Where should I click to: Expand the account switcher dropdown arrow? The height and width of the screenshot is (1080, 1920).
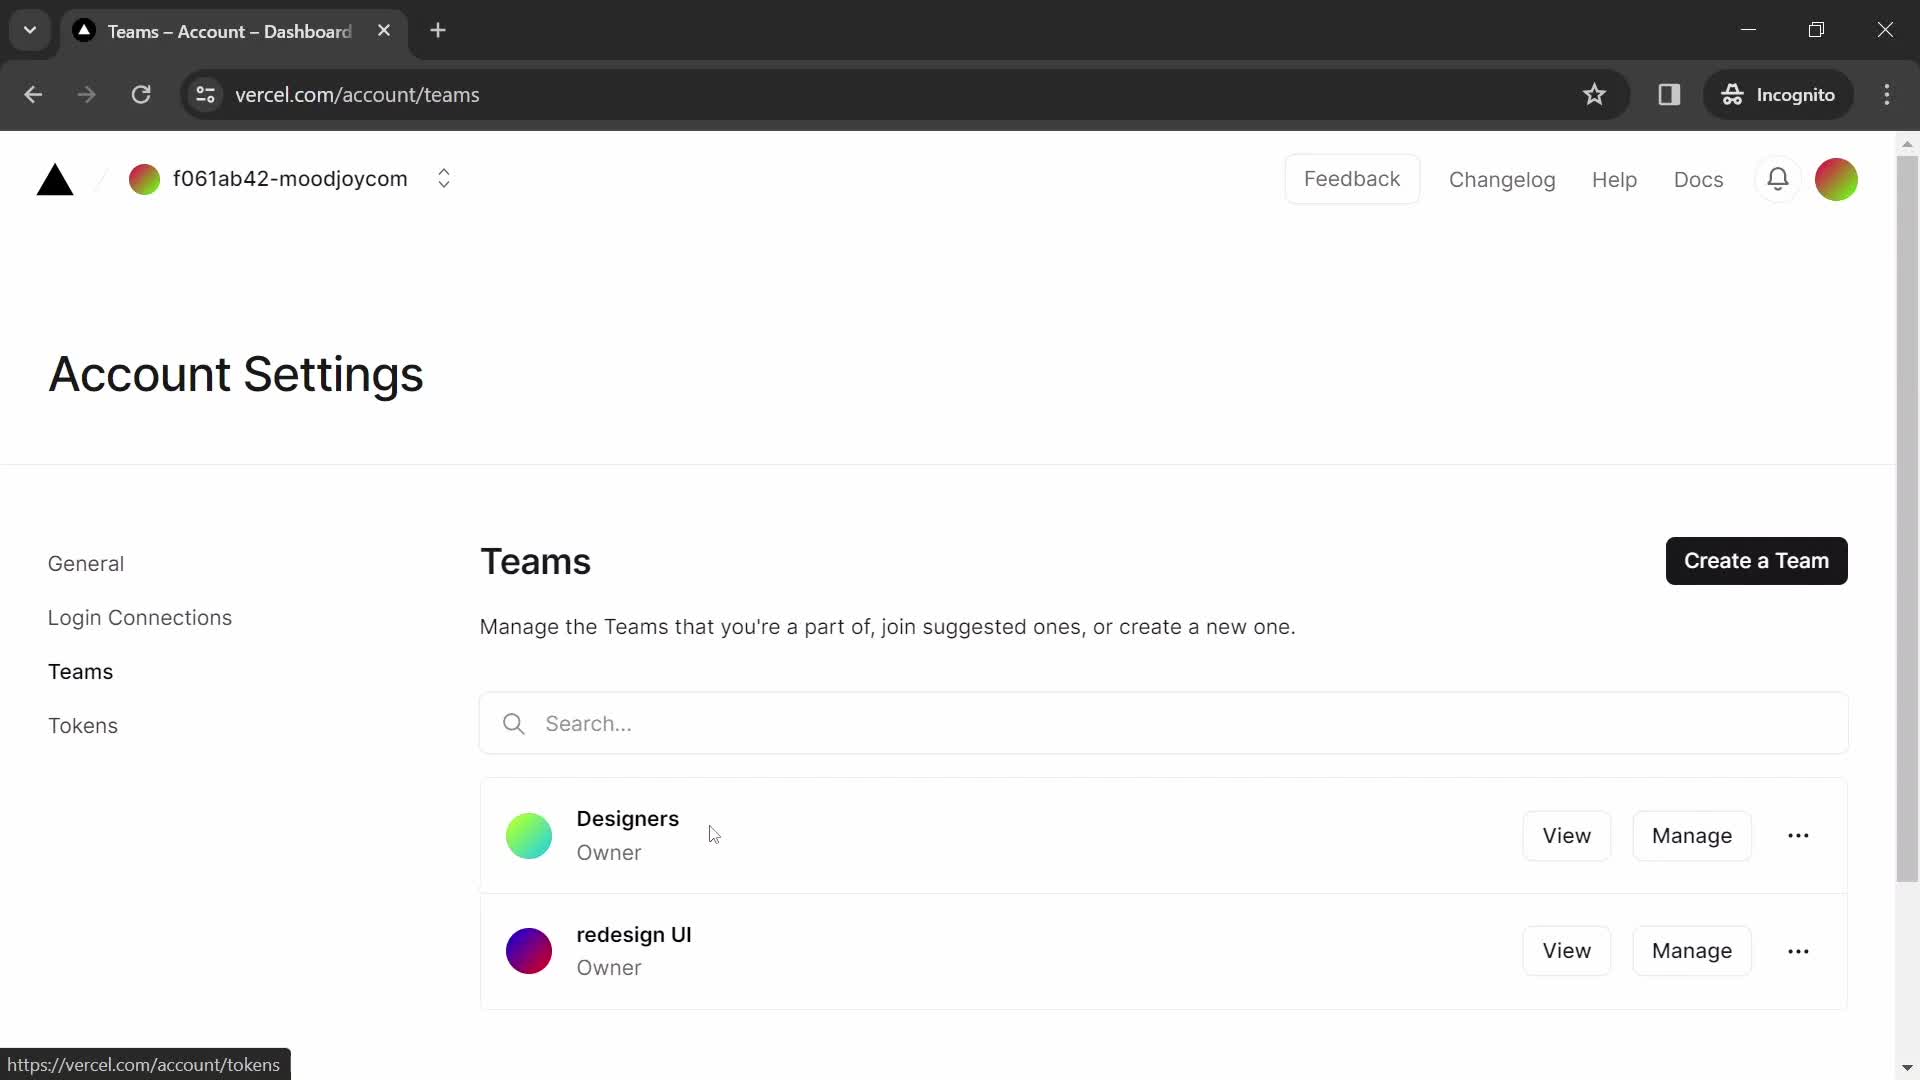444,179
